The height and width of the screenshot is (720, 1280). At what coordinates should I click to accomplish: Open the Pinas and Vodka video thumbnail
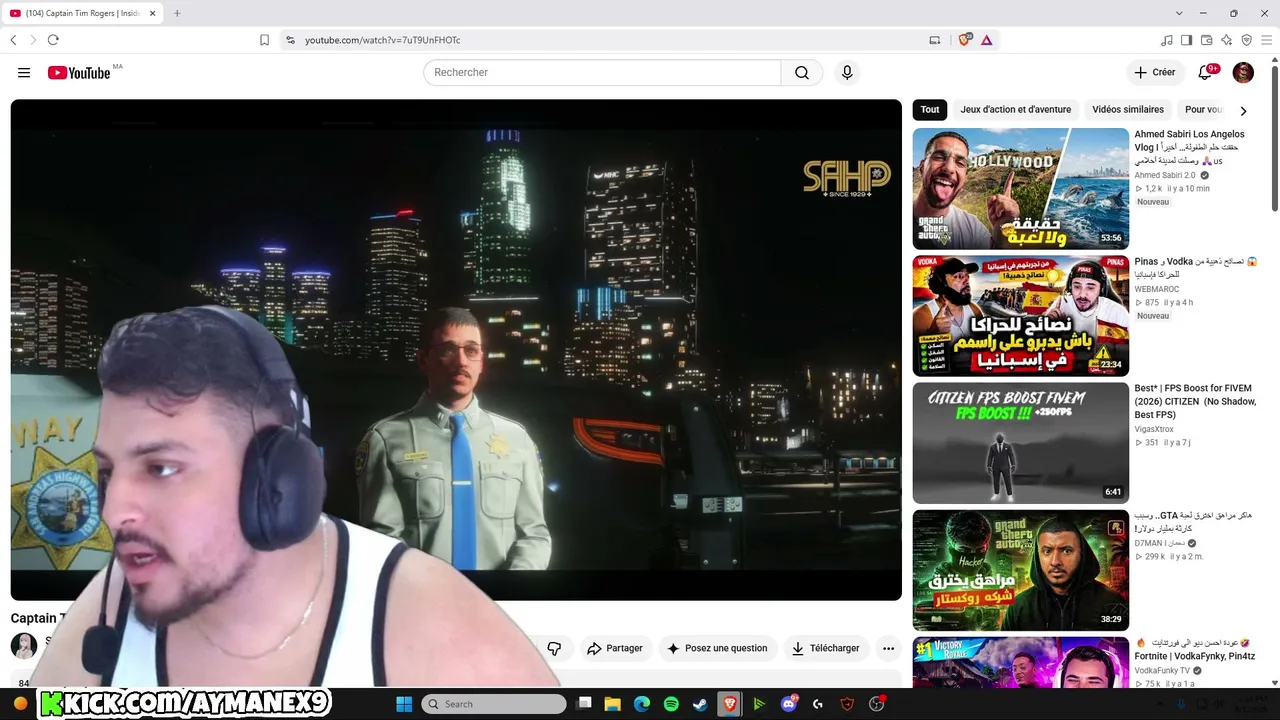tap(1020, 315)
